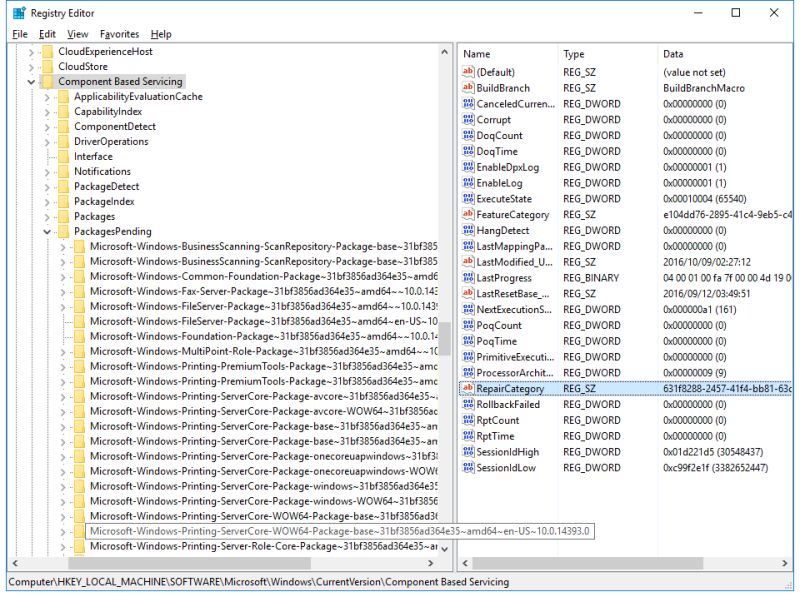Click the ab string icon next to BuildBranch

[466, 88]
